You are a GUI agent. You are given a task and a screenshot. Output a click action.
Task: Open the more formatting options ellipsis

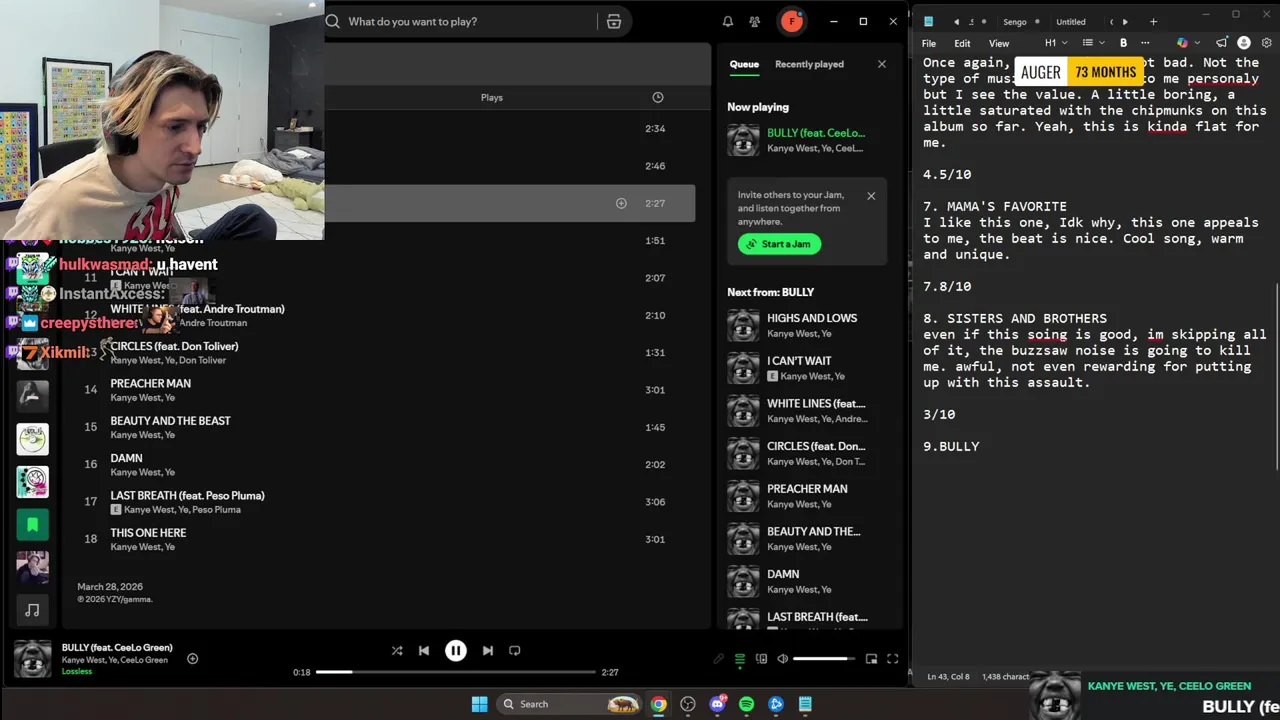click(1145, 43)
